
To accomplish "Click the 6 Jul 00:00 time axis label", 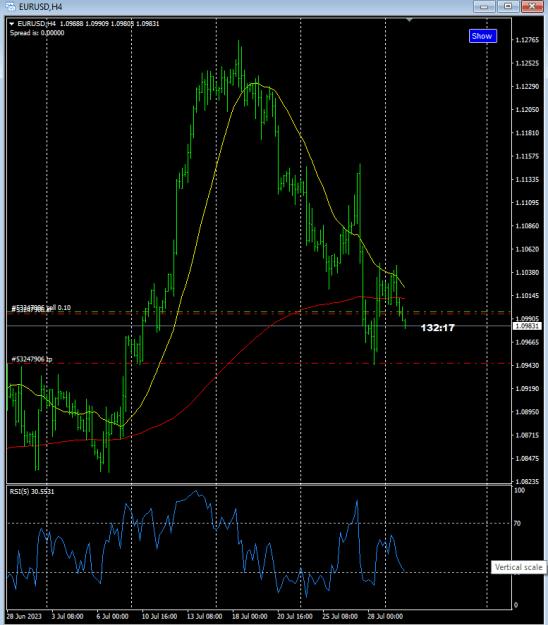I will pos(112,617).
